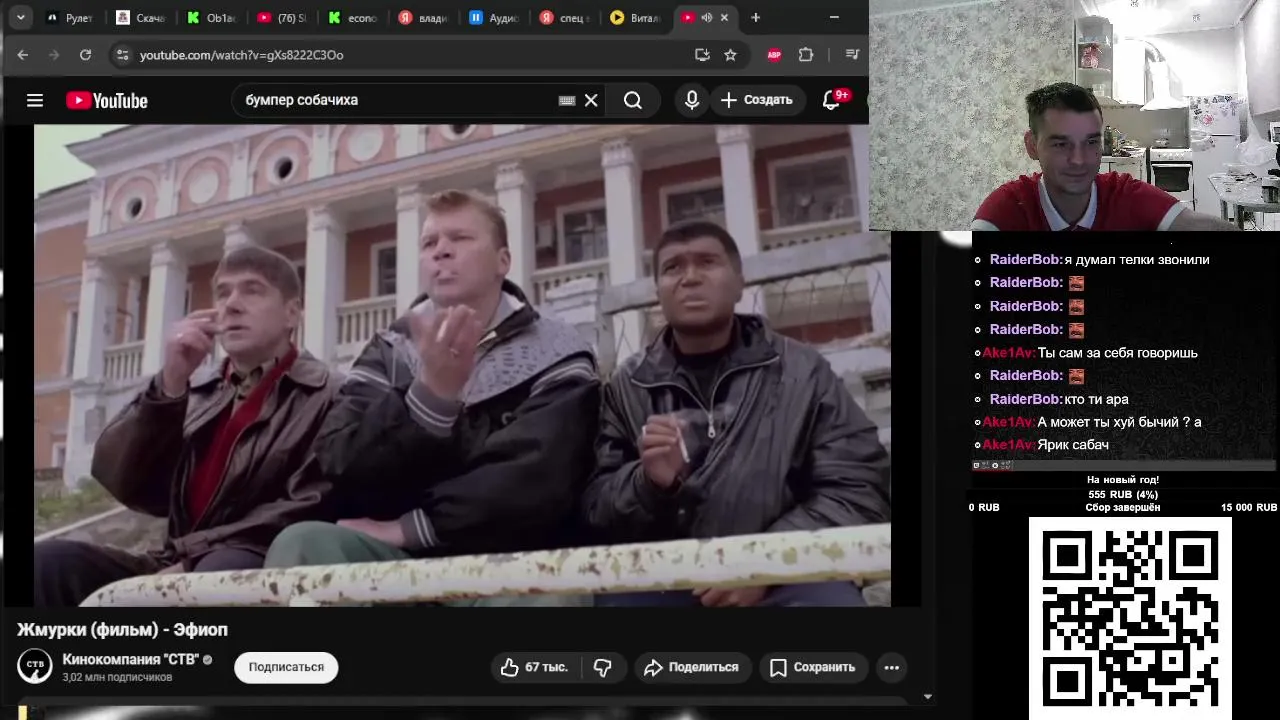The image size is (1280, 720).
Task: Open the ABP adblock extension
Action: click(x=774, y=55)
